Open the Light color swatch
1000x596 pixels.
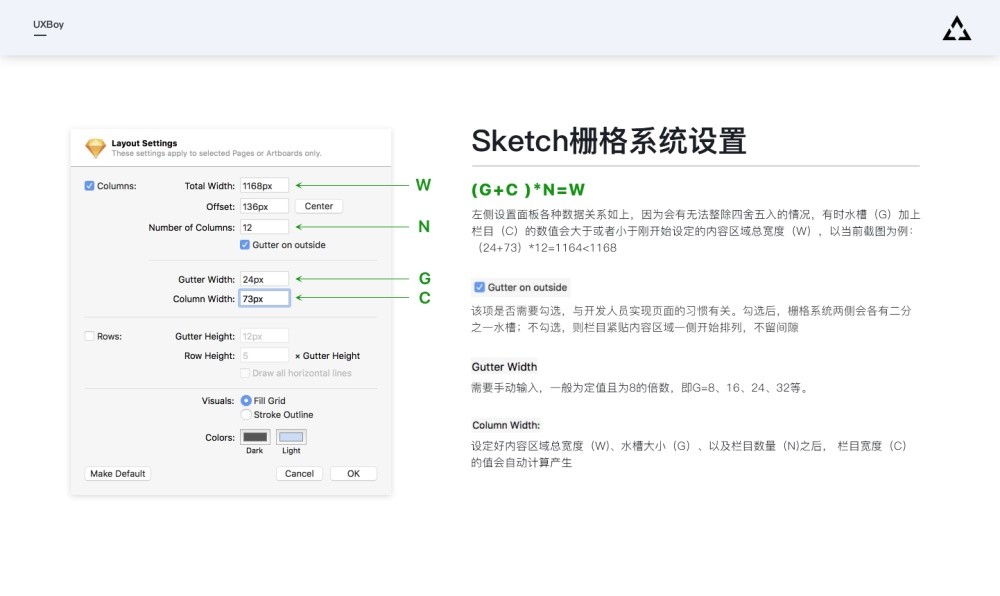pos(291,437)
